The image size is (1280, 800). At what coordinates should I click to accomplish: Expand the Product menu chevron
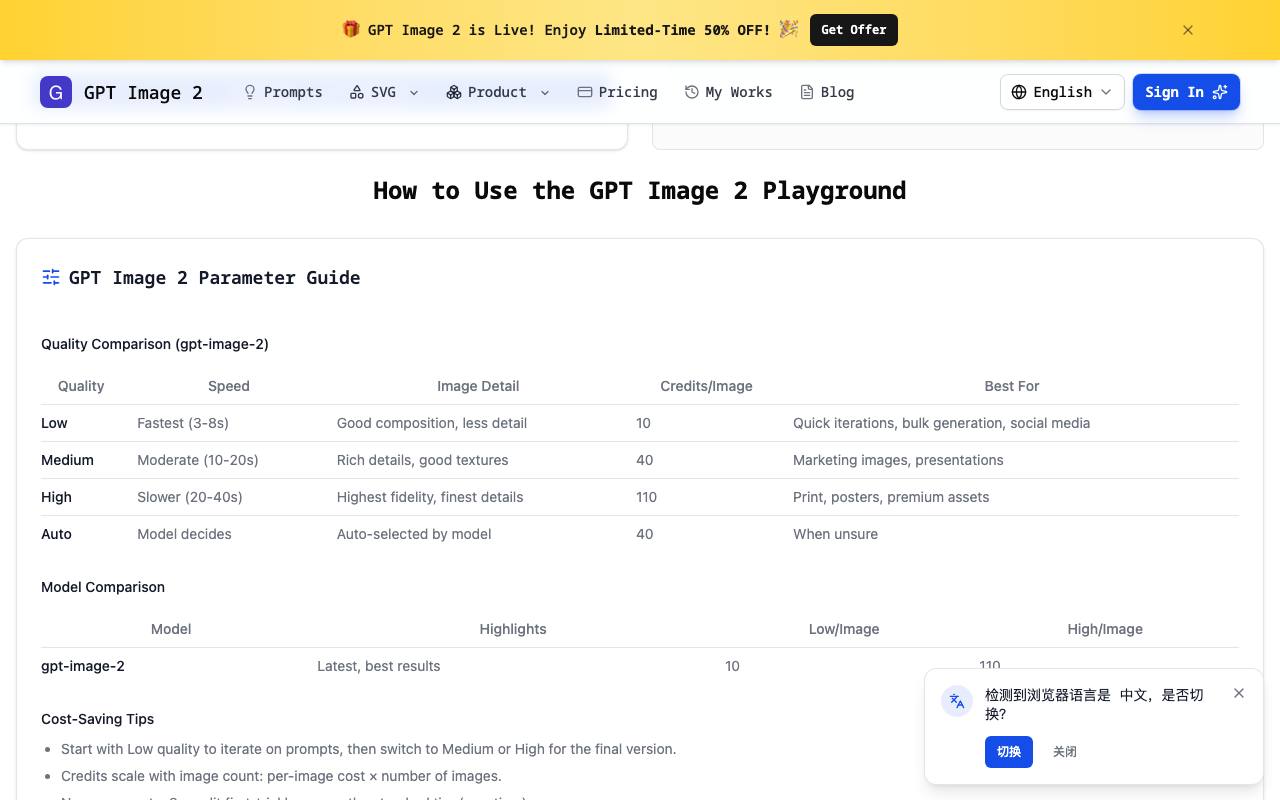pos(545,92)
